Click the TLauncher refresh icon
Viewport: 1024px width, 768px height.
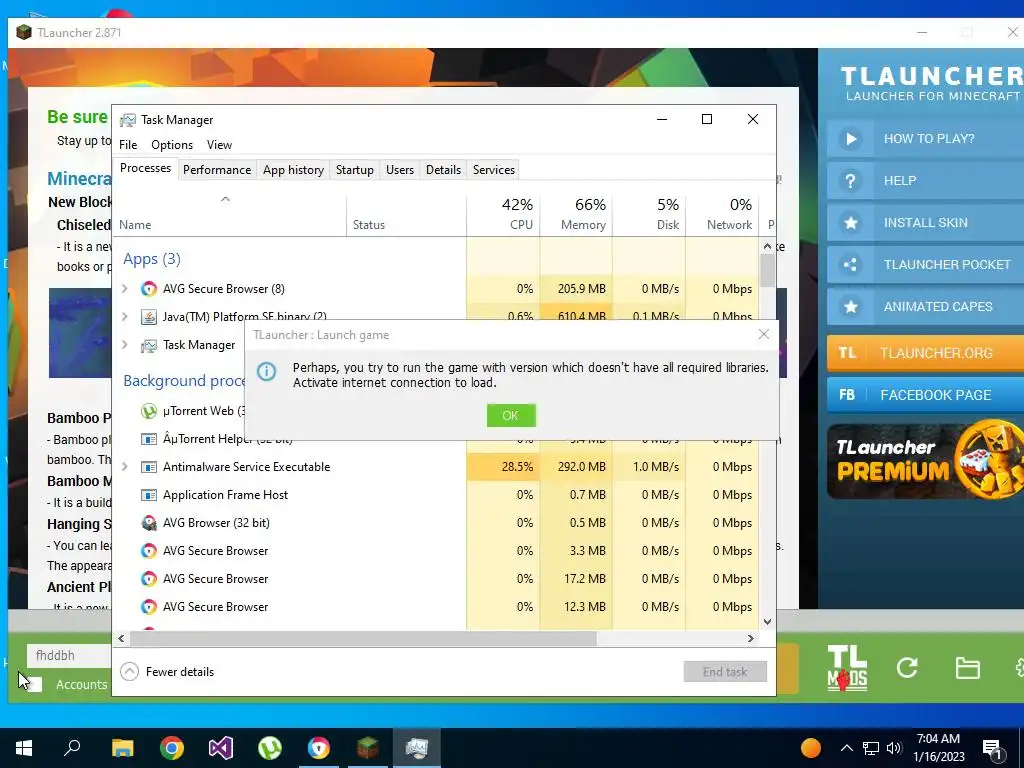[x=907, y=667]
